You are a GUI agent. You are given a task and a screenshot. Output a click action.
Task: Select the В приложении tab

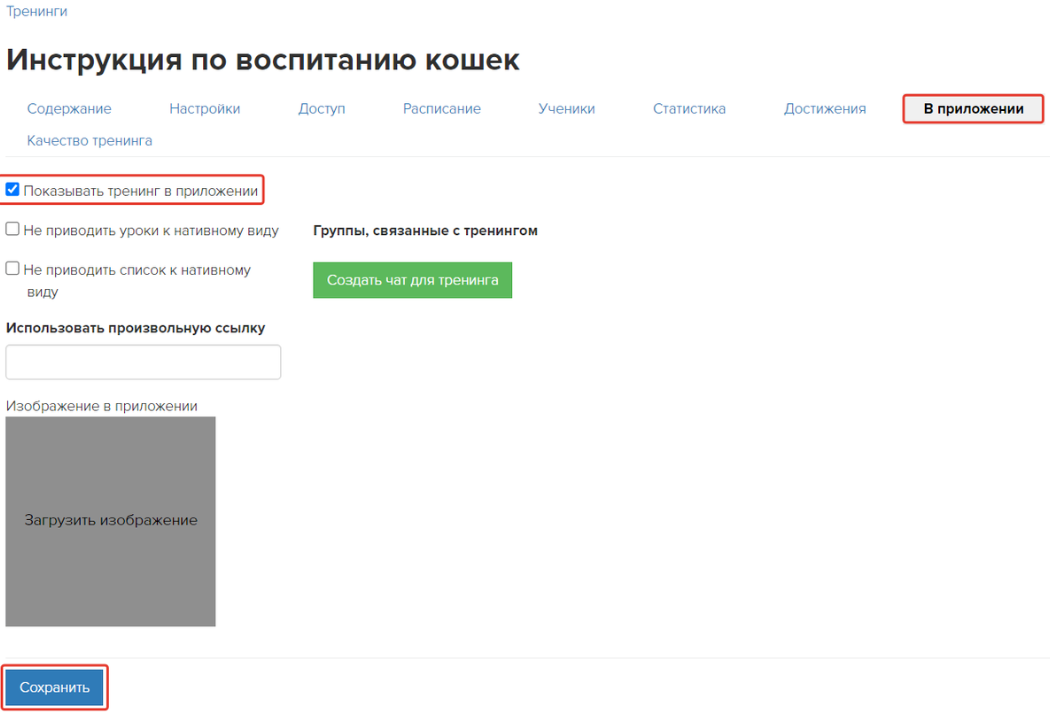(x=973, y=109)
